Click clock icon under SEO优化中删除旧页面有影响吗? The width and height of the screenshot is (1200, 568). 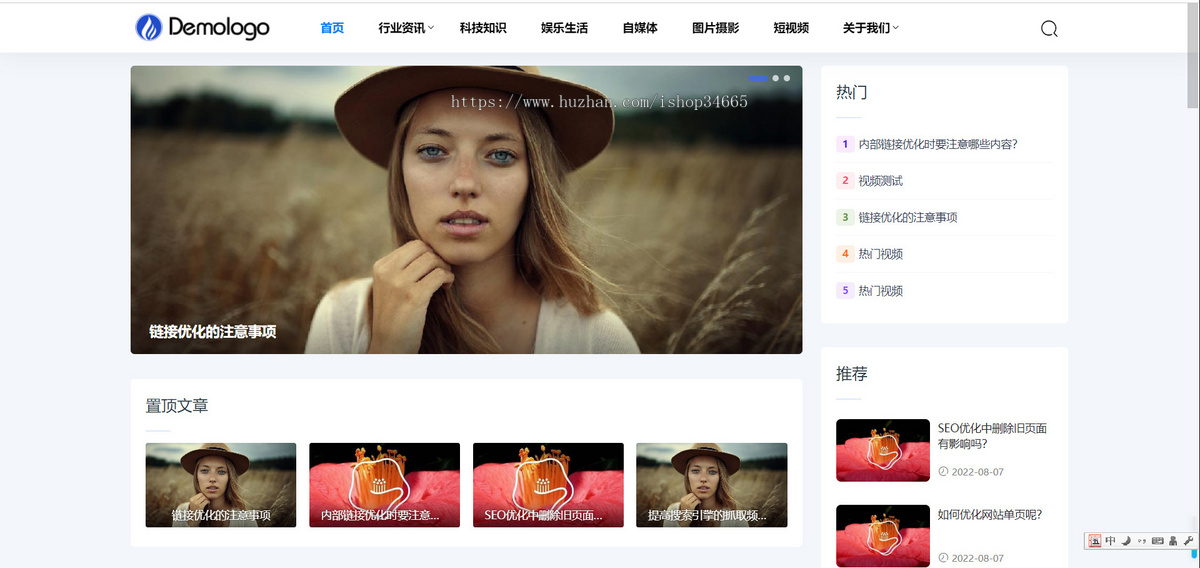click(942, 471)
